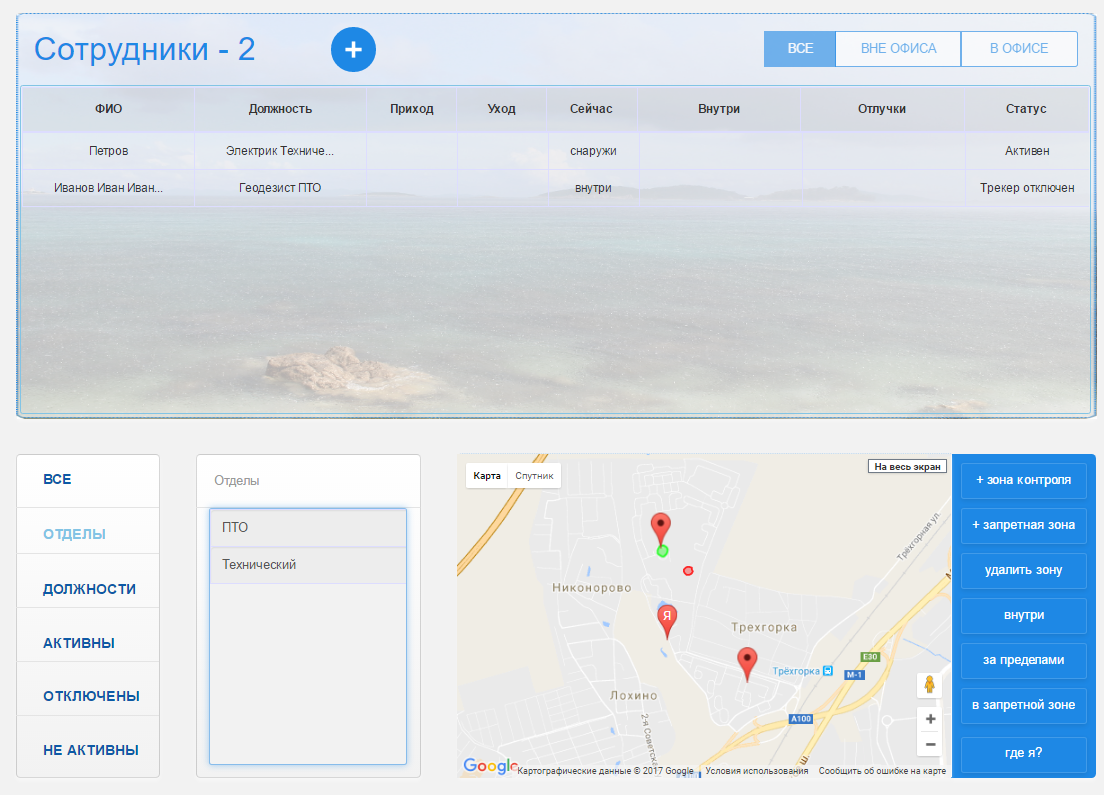Click the Отделы panel heading
This screenshot has width=1104, height=795.
[237, 481]
